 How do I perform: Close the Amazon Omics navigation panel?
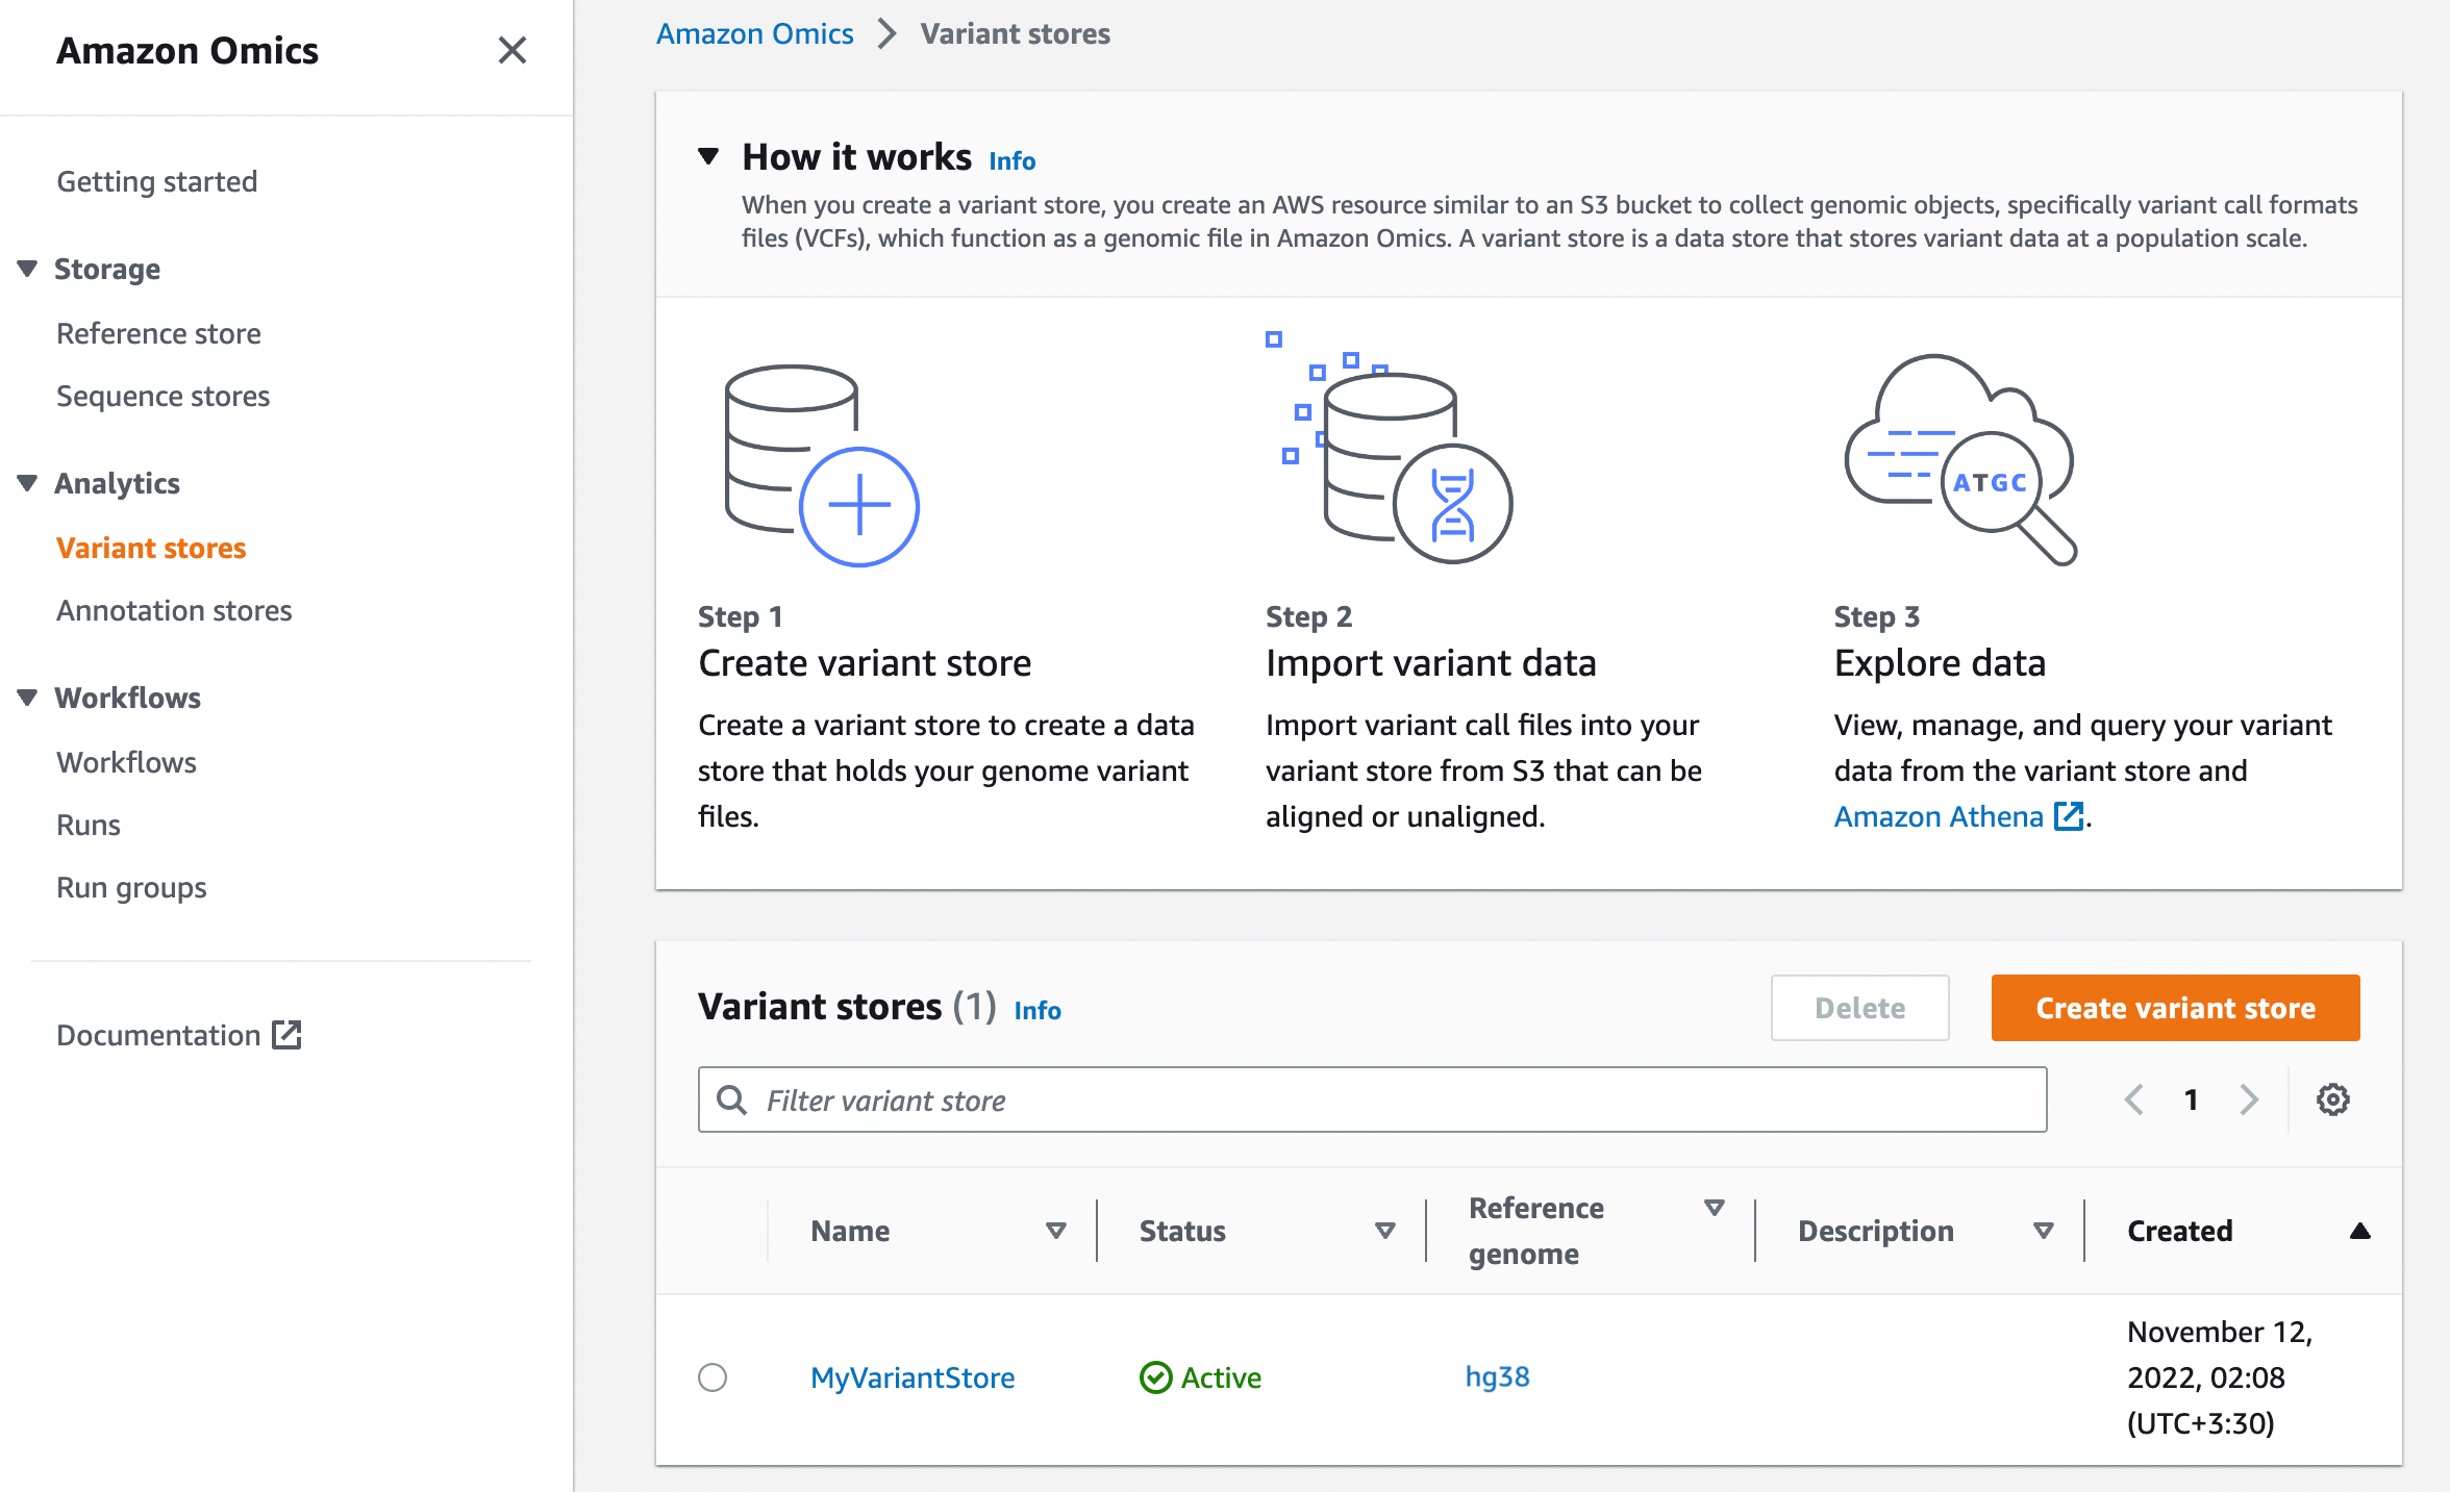point(512,50)
